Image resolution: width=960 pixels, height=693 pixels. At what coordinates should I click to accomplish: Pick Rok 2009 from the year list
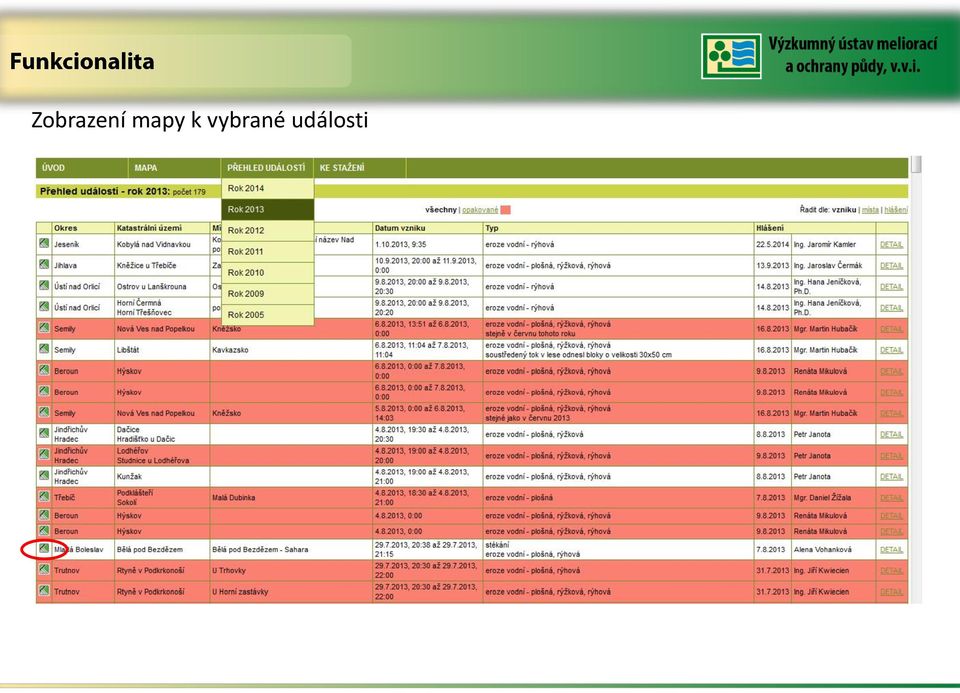pos(268,294)
